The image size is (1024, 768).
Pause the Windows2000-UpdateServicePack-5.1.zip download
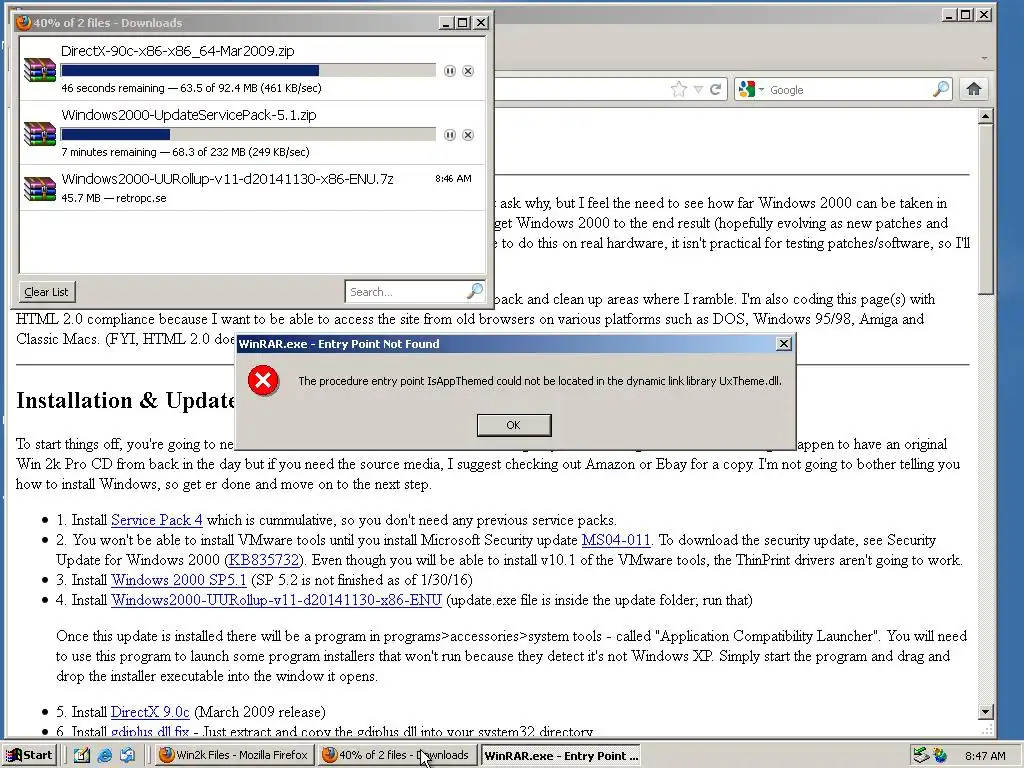click(x=449, y=135)
